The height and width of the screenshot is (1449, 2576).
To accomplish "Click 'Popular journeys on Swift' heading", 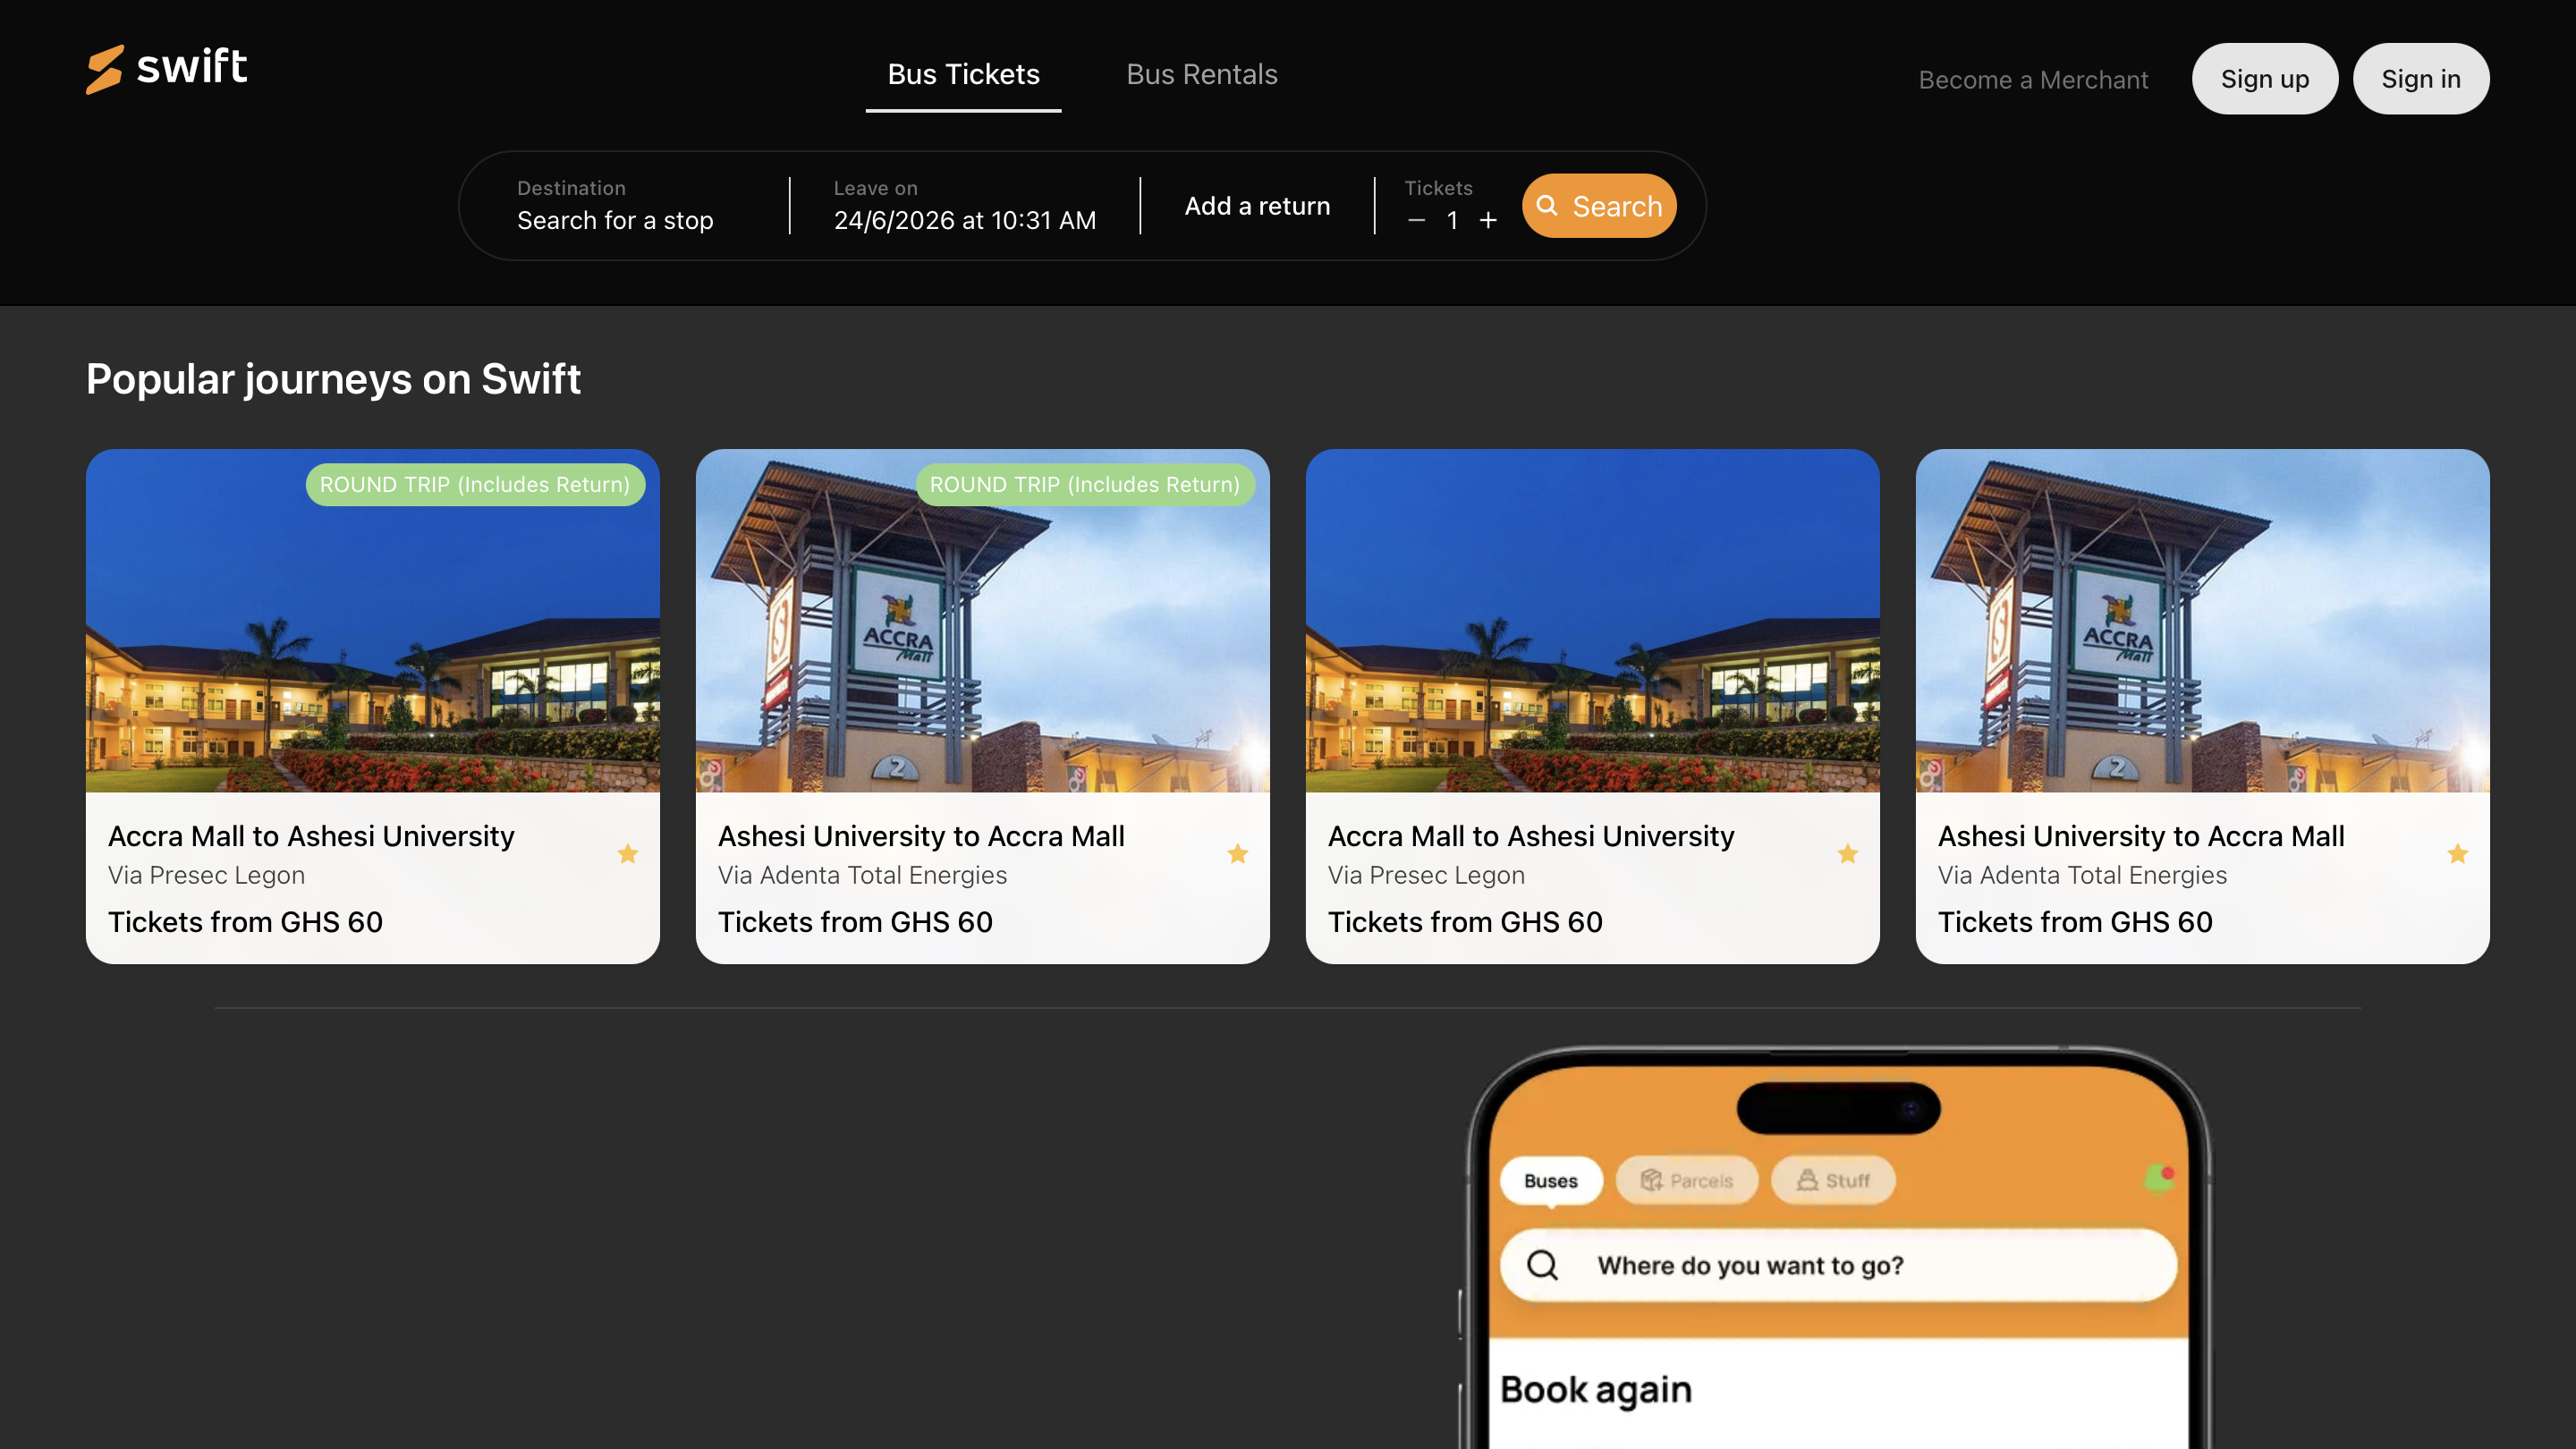I will pyautogui.click(x=333, y=380).
